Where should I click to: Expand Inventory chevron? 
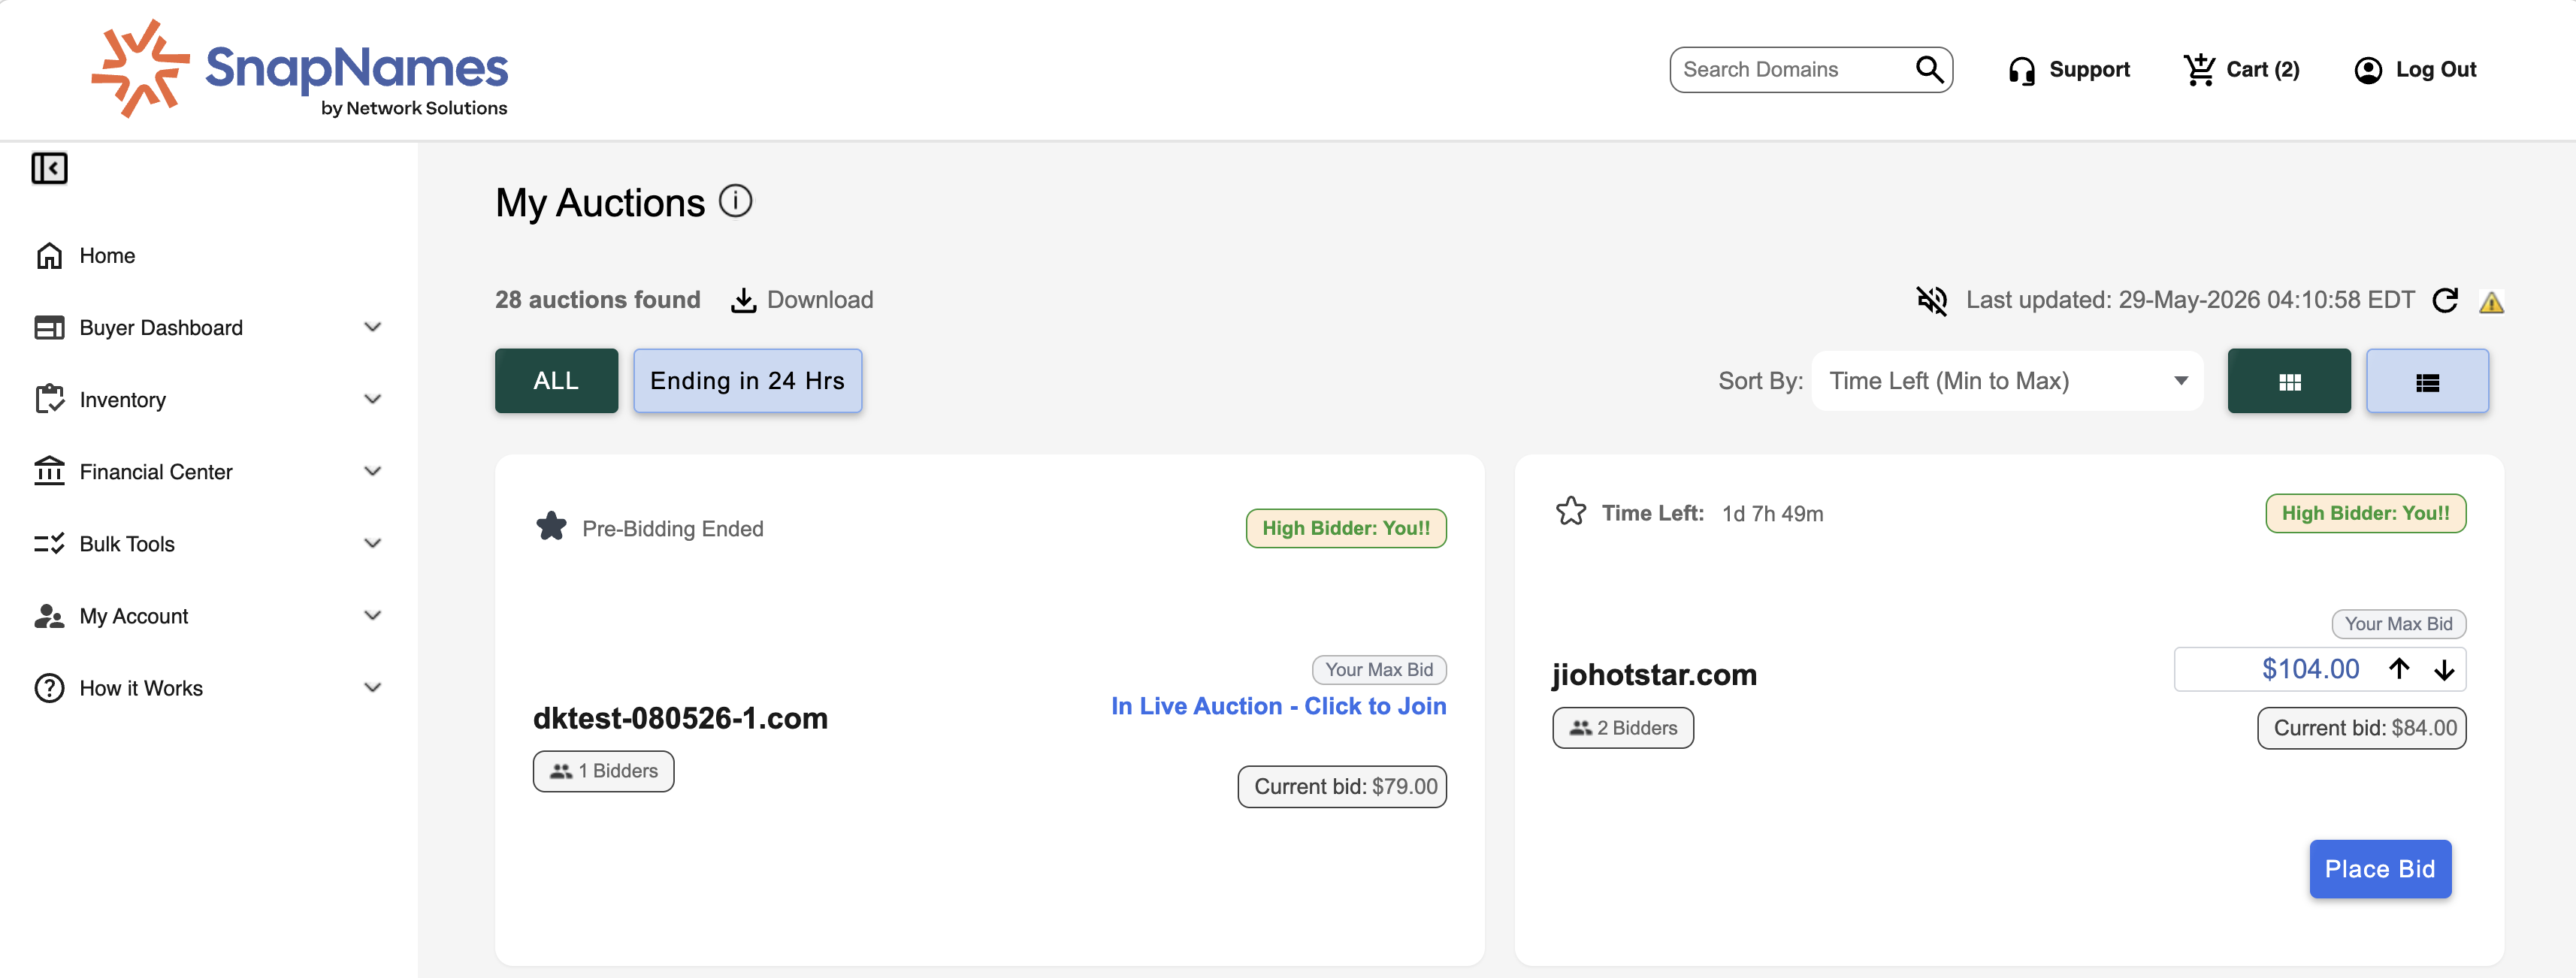[x=373, y=399]
